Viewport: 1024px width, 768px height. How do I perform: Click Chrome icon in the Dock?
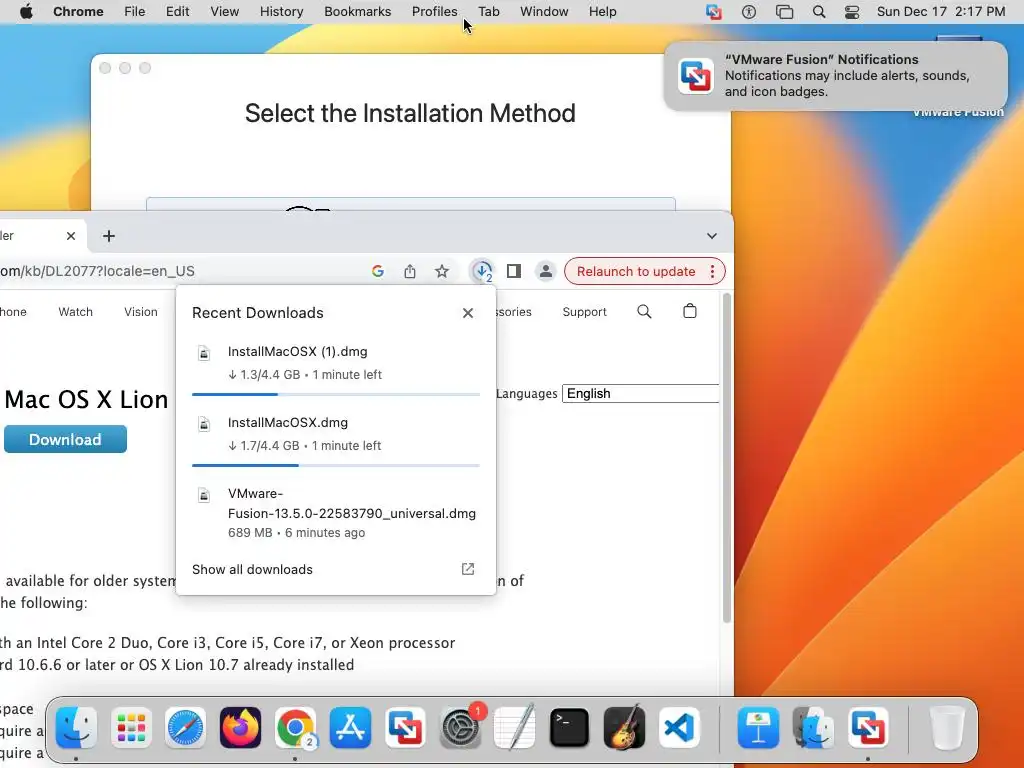(295, 728)
